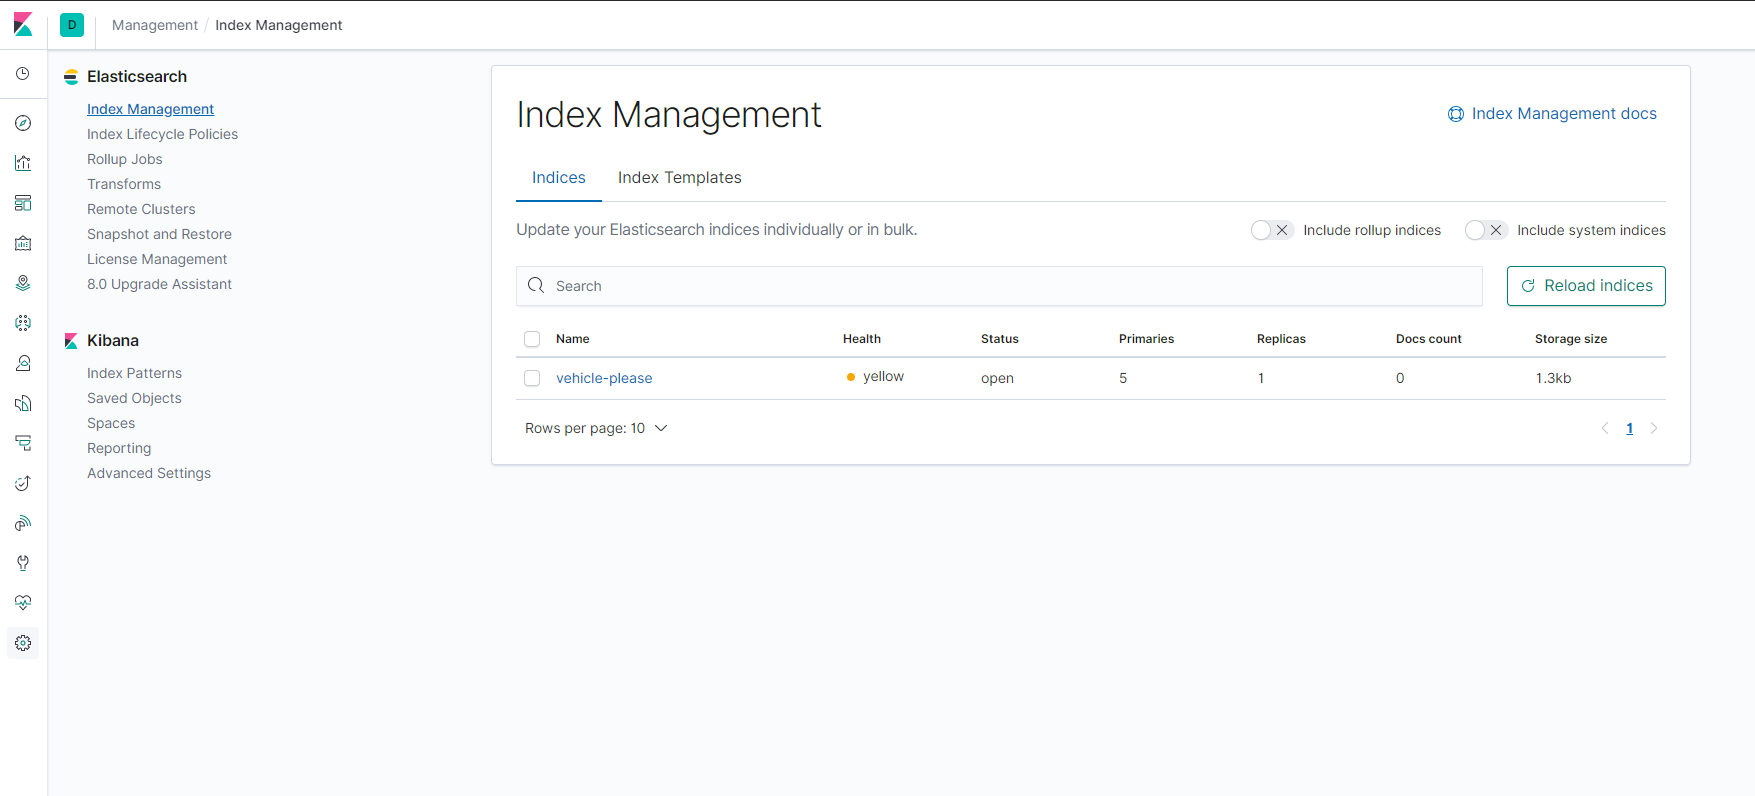Open the Visualize chart icon
1755x796 pixels.
(23, 163)
